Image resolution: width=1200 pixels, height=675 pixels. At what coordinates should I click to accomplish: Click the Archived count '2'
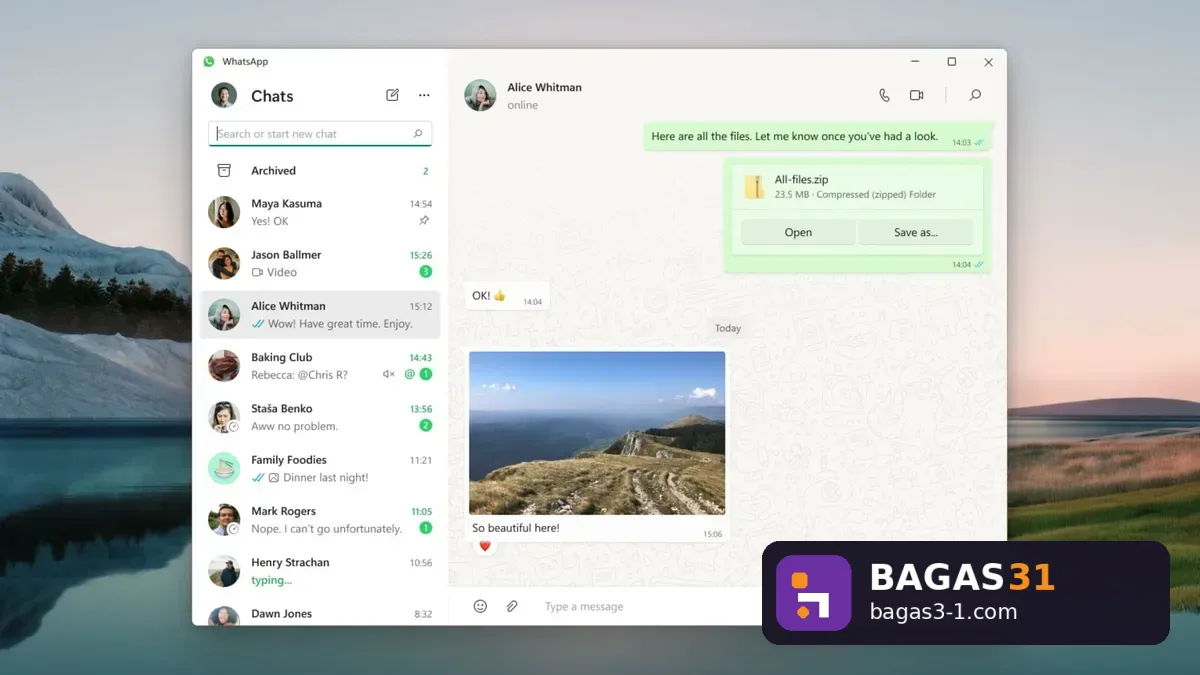point(426,171)
